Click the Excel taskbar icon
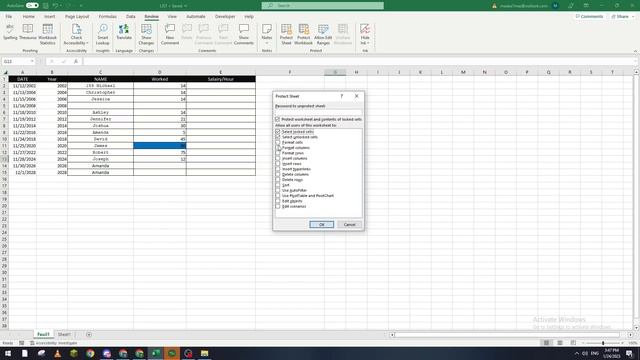 (x=156, y=353)
